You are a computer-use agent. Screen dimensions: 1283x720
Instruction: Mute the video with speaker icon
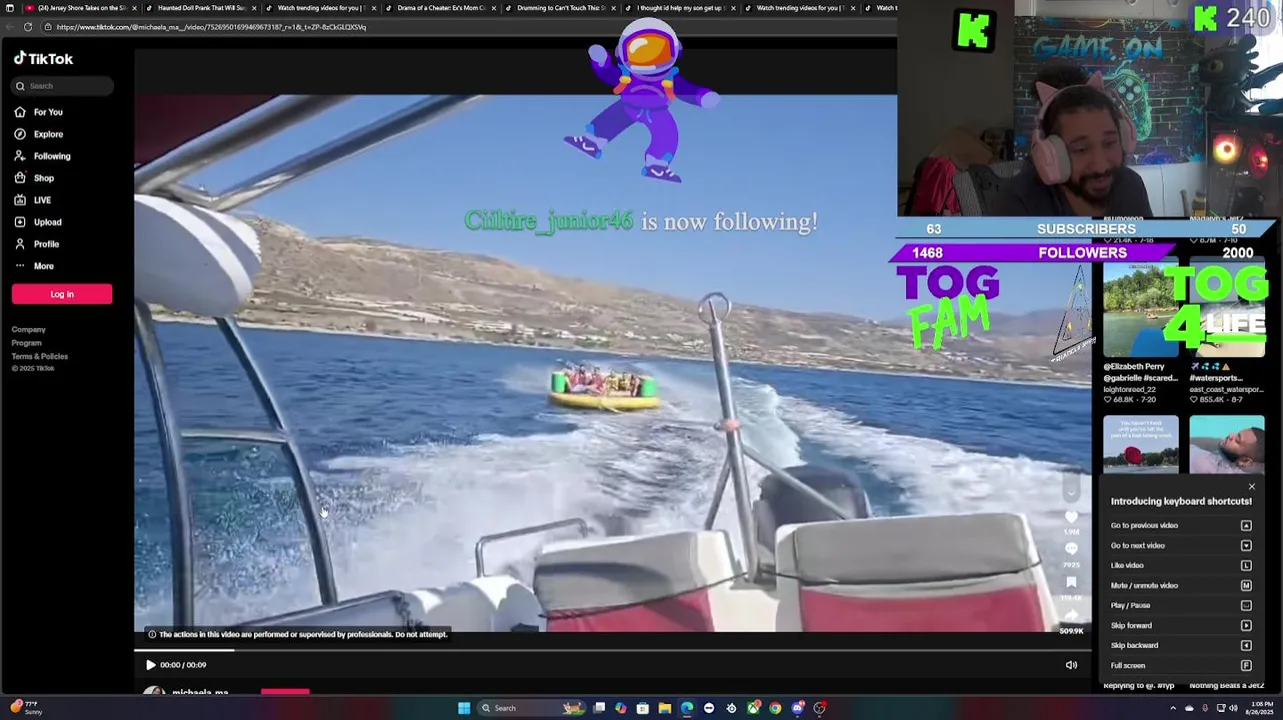[1071, 665]
